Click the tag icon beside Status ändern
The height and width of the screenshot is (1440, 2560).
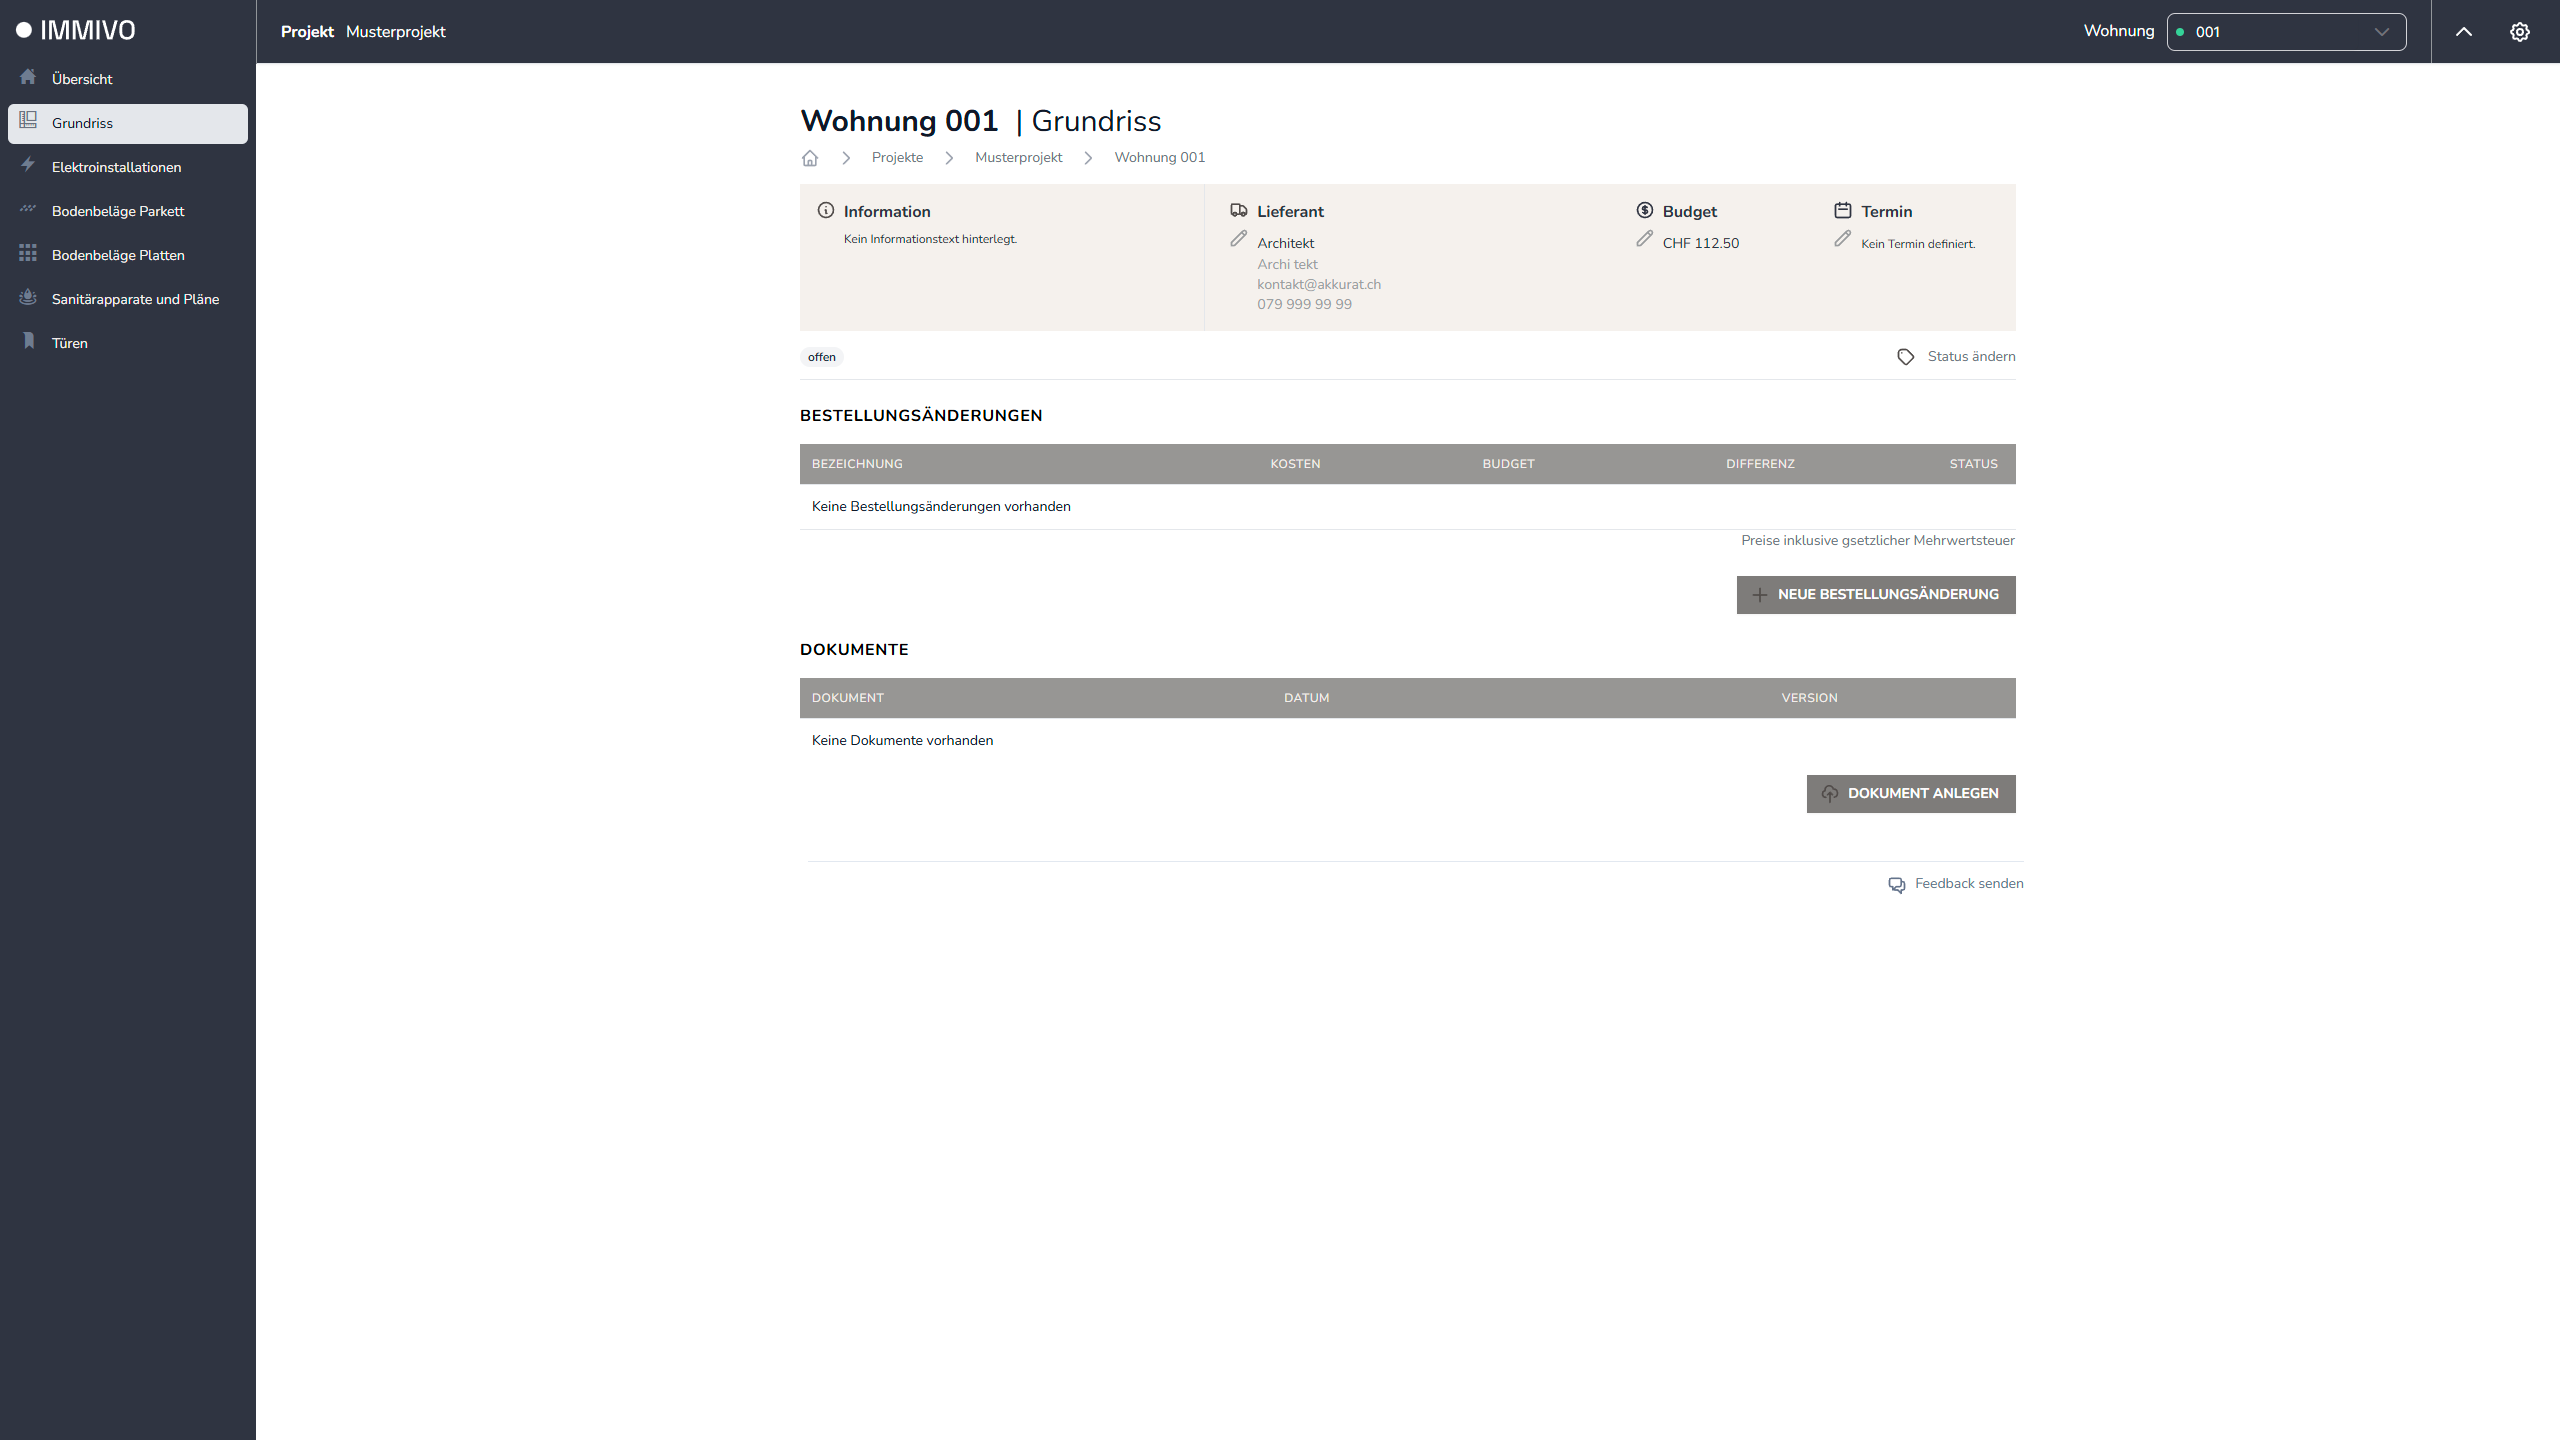(x=1905, y=357)
